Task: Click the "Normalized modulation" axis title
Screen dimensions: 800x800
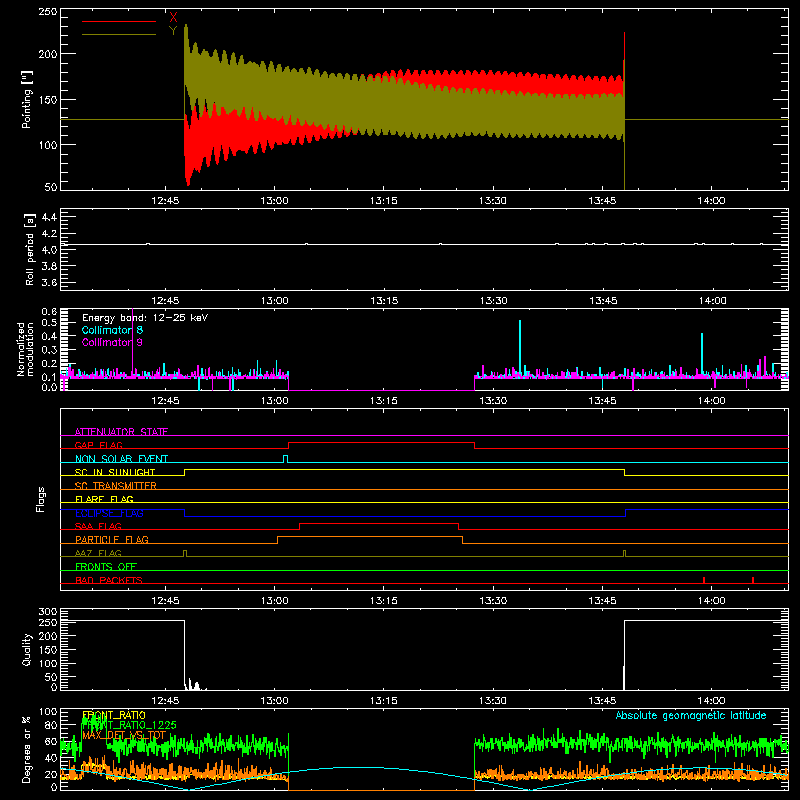Action: [x=26, y=349]
